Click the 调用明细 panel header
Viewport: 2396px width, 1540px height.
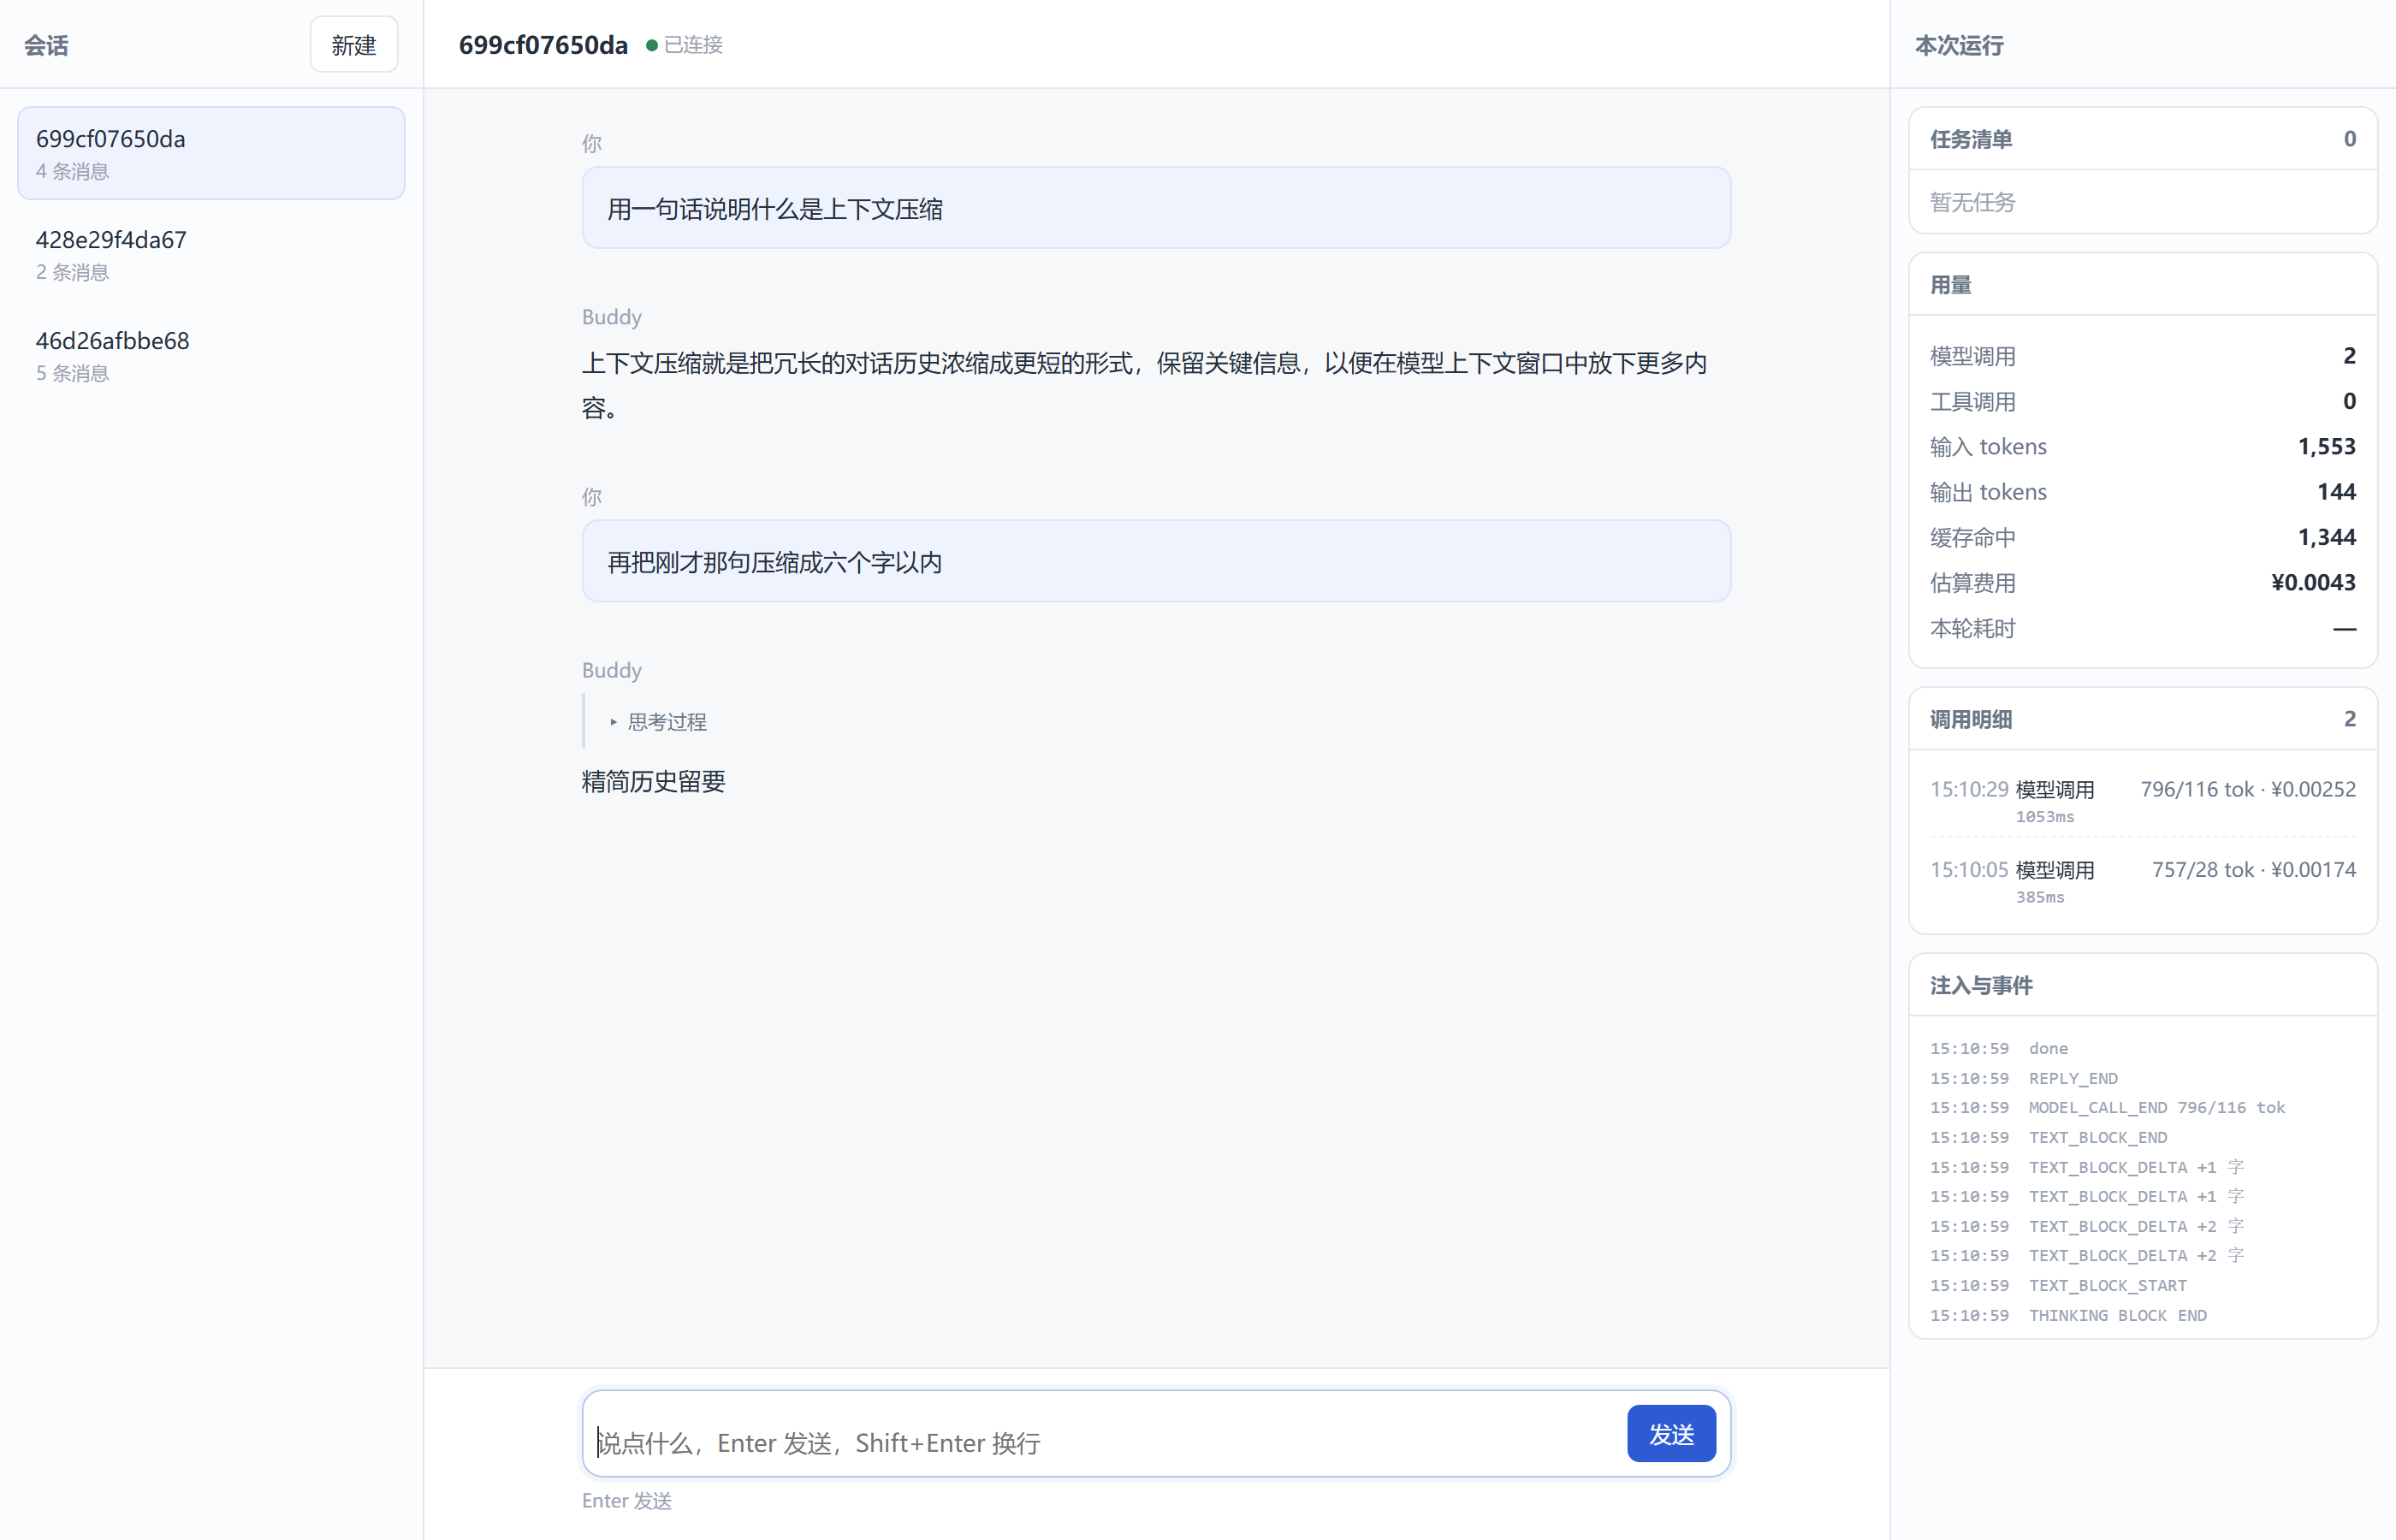click(x=2142, y=719)
